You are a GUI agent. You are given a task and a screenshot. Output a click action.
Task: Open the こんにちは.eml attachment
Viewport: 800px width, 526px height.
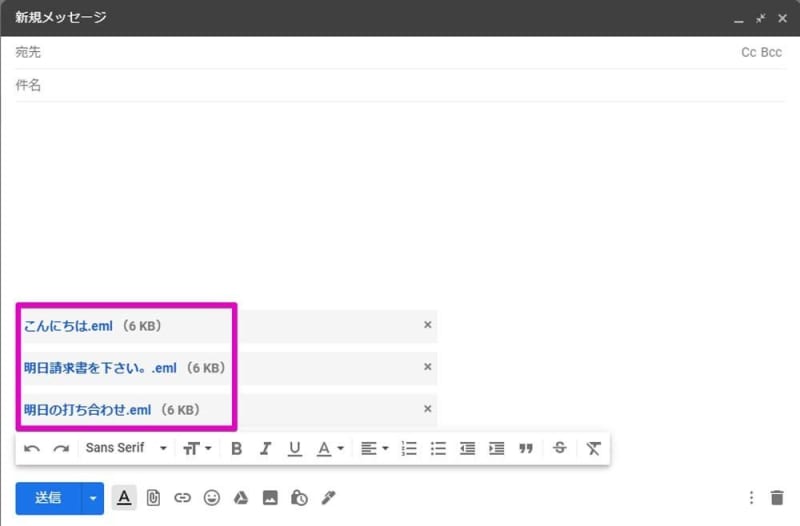coord(68,326)
